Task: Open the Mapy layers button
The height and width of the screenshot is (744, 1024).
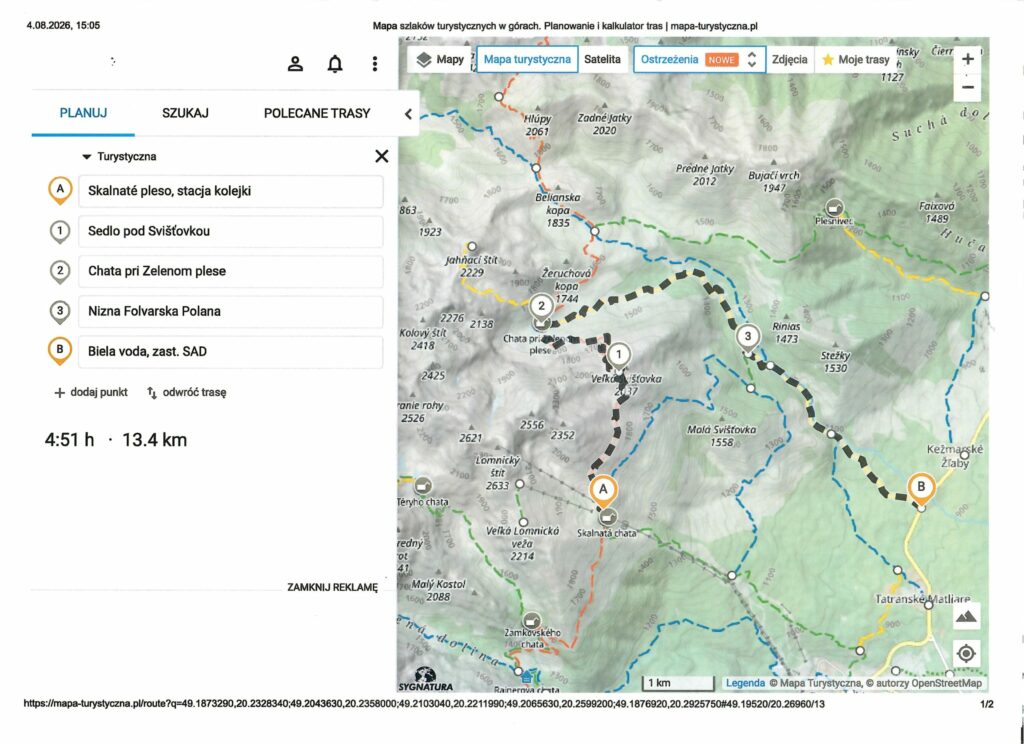Action: pyautogui.click(x=441, y=59)
